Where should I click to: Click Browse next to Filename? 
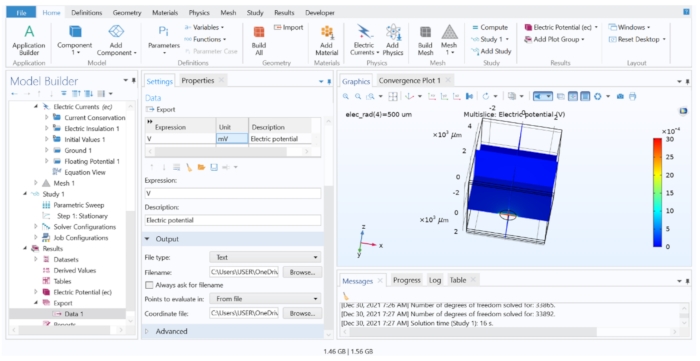[x=302, y=272]
